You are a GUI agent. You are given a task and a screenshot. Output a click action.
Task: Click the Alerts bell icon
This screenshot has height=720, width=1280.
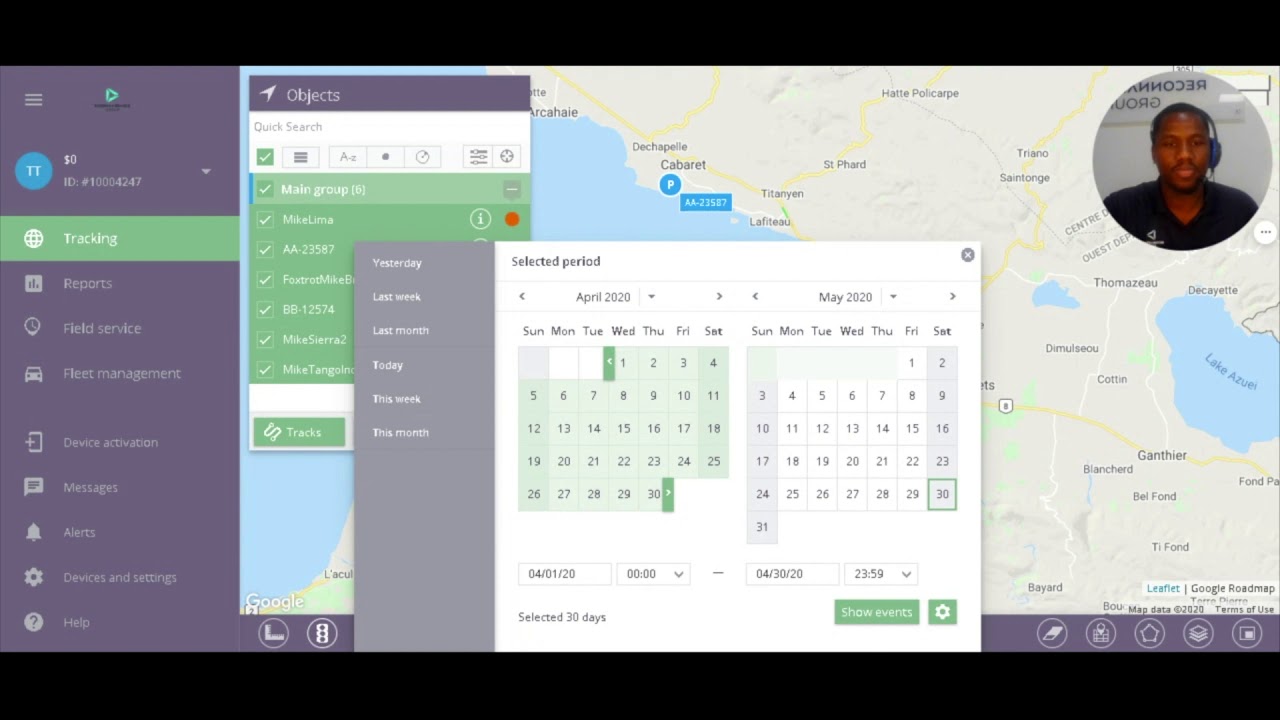click(x=33, y=532)
